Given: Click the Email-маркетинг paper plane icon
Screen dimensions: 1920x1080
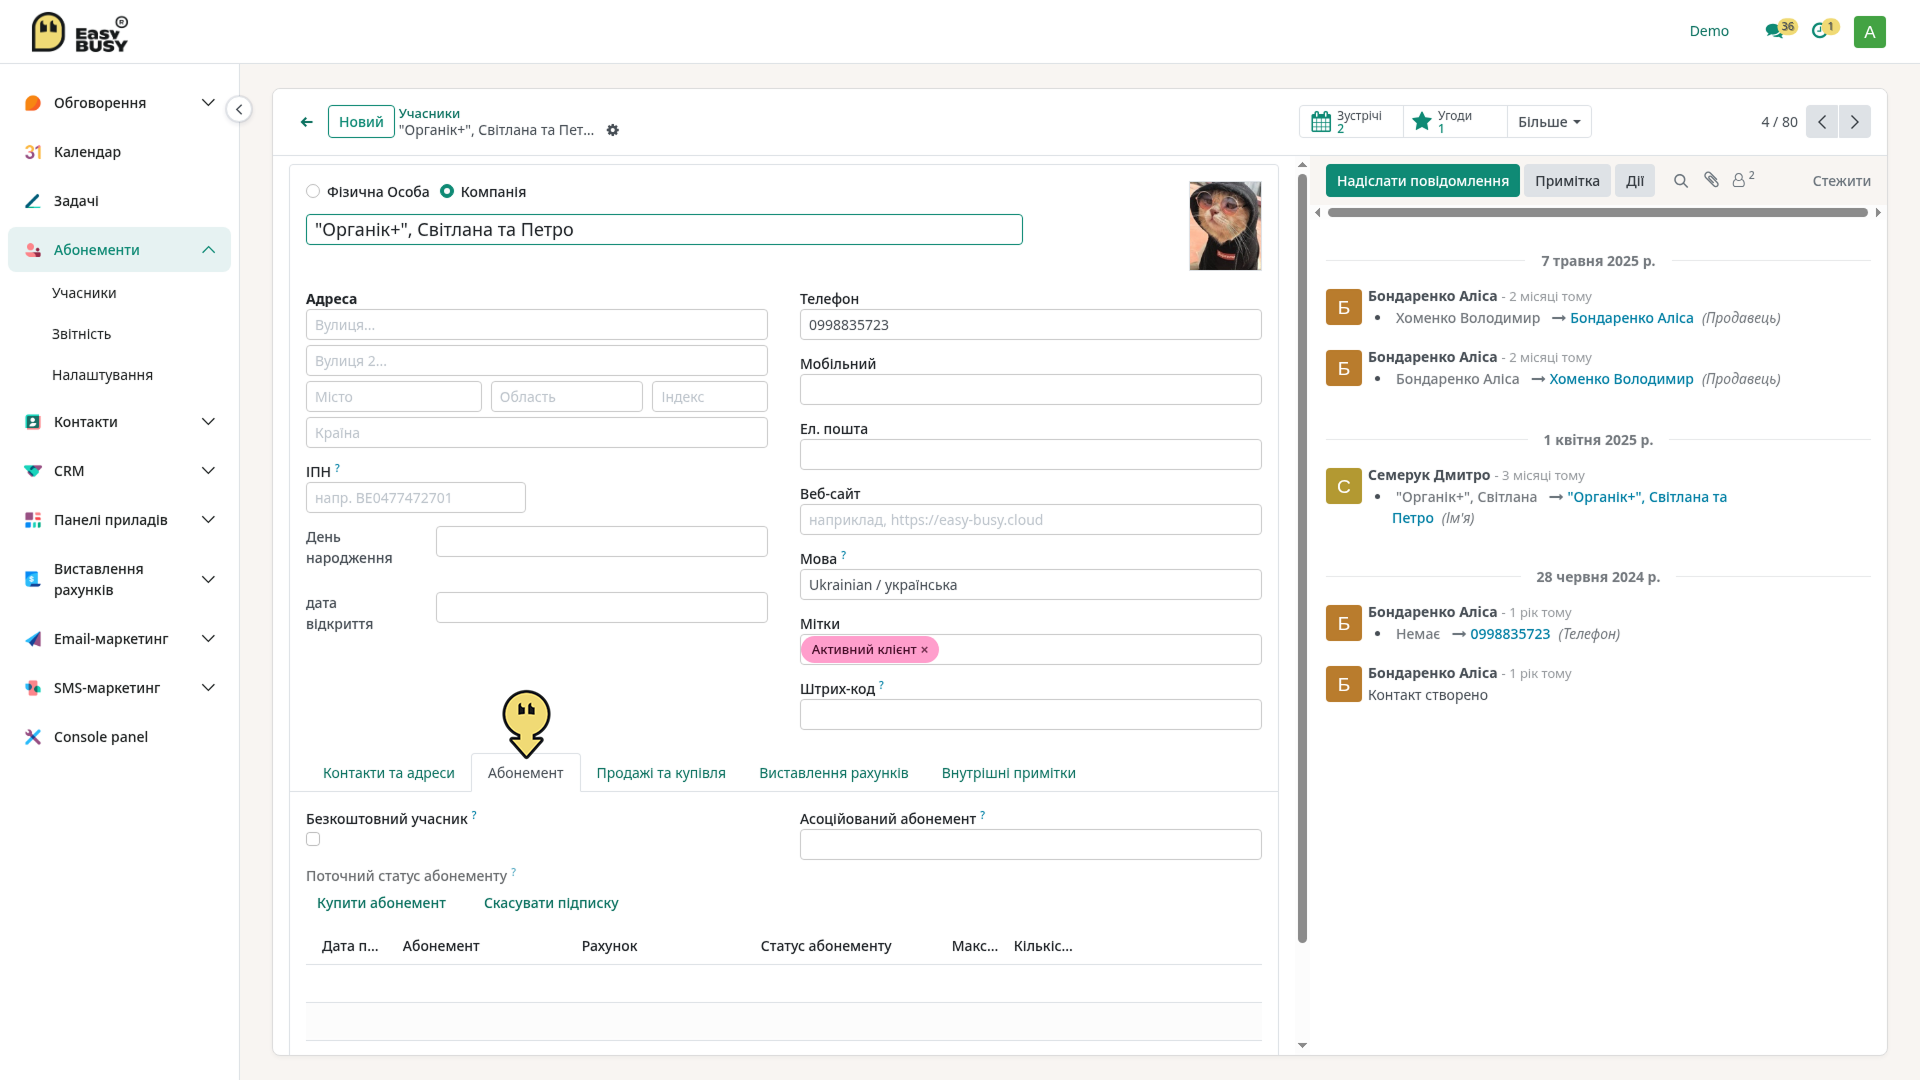Looking at the screenshot, I should (33, 639).
